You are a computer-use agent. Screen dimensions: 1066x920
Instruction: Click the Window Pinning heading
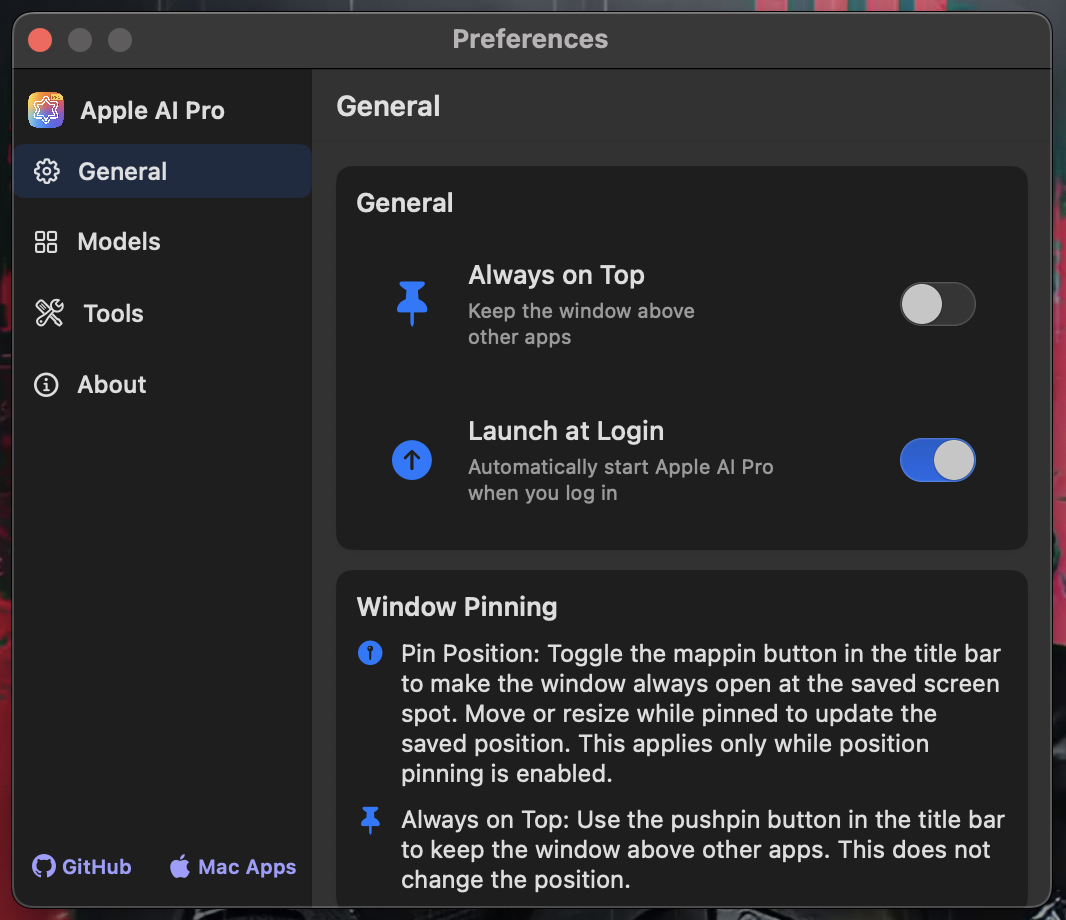tap(457, 607)
